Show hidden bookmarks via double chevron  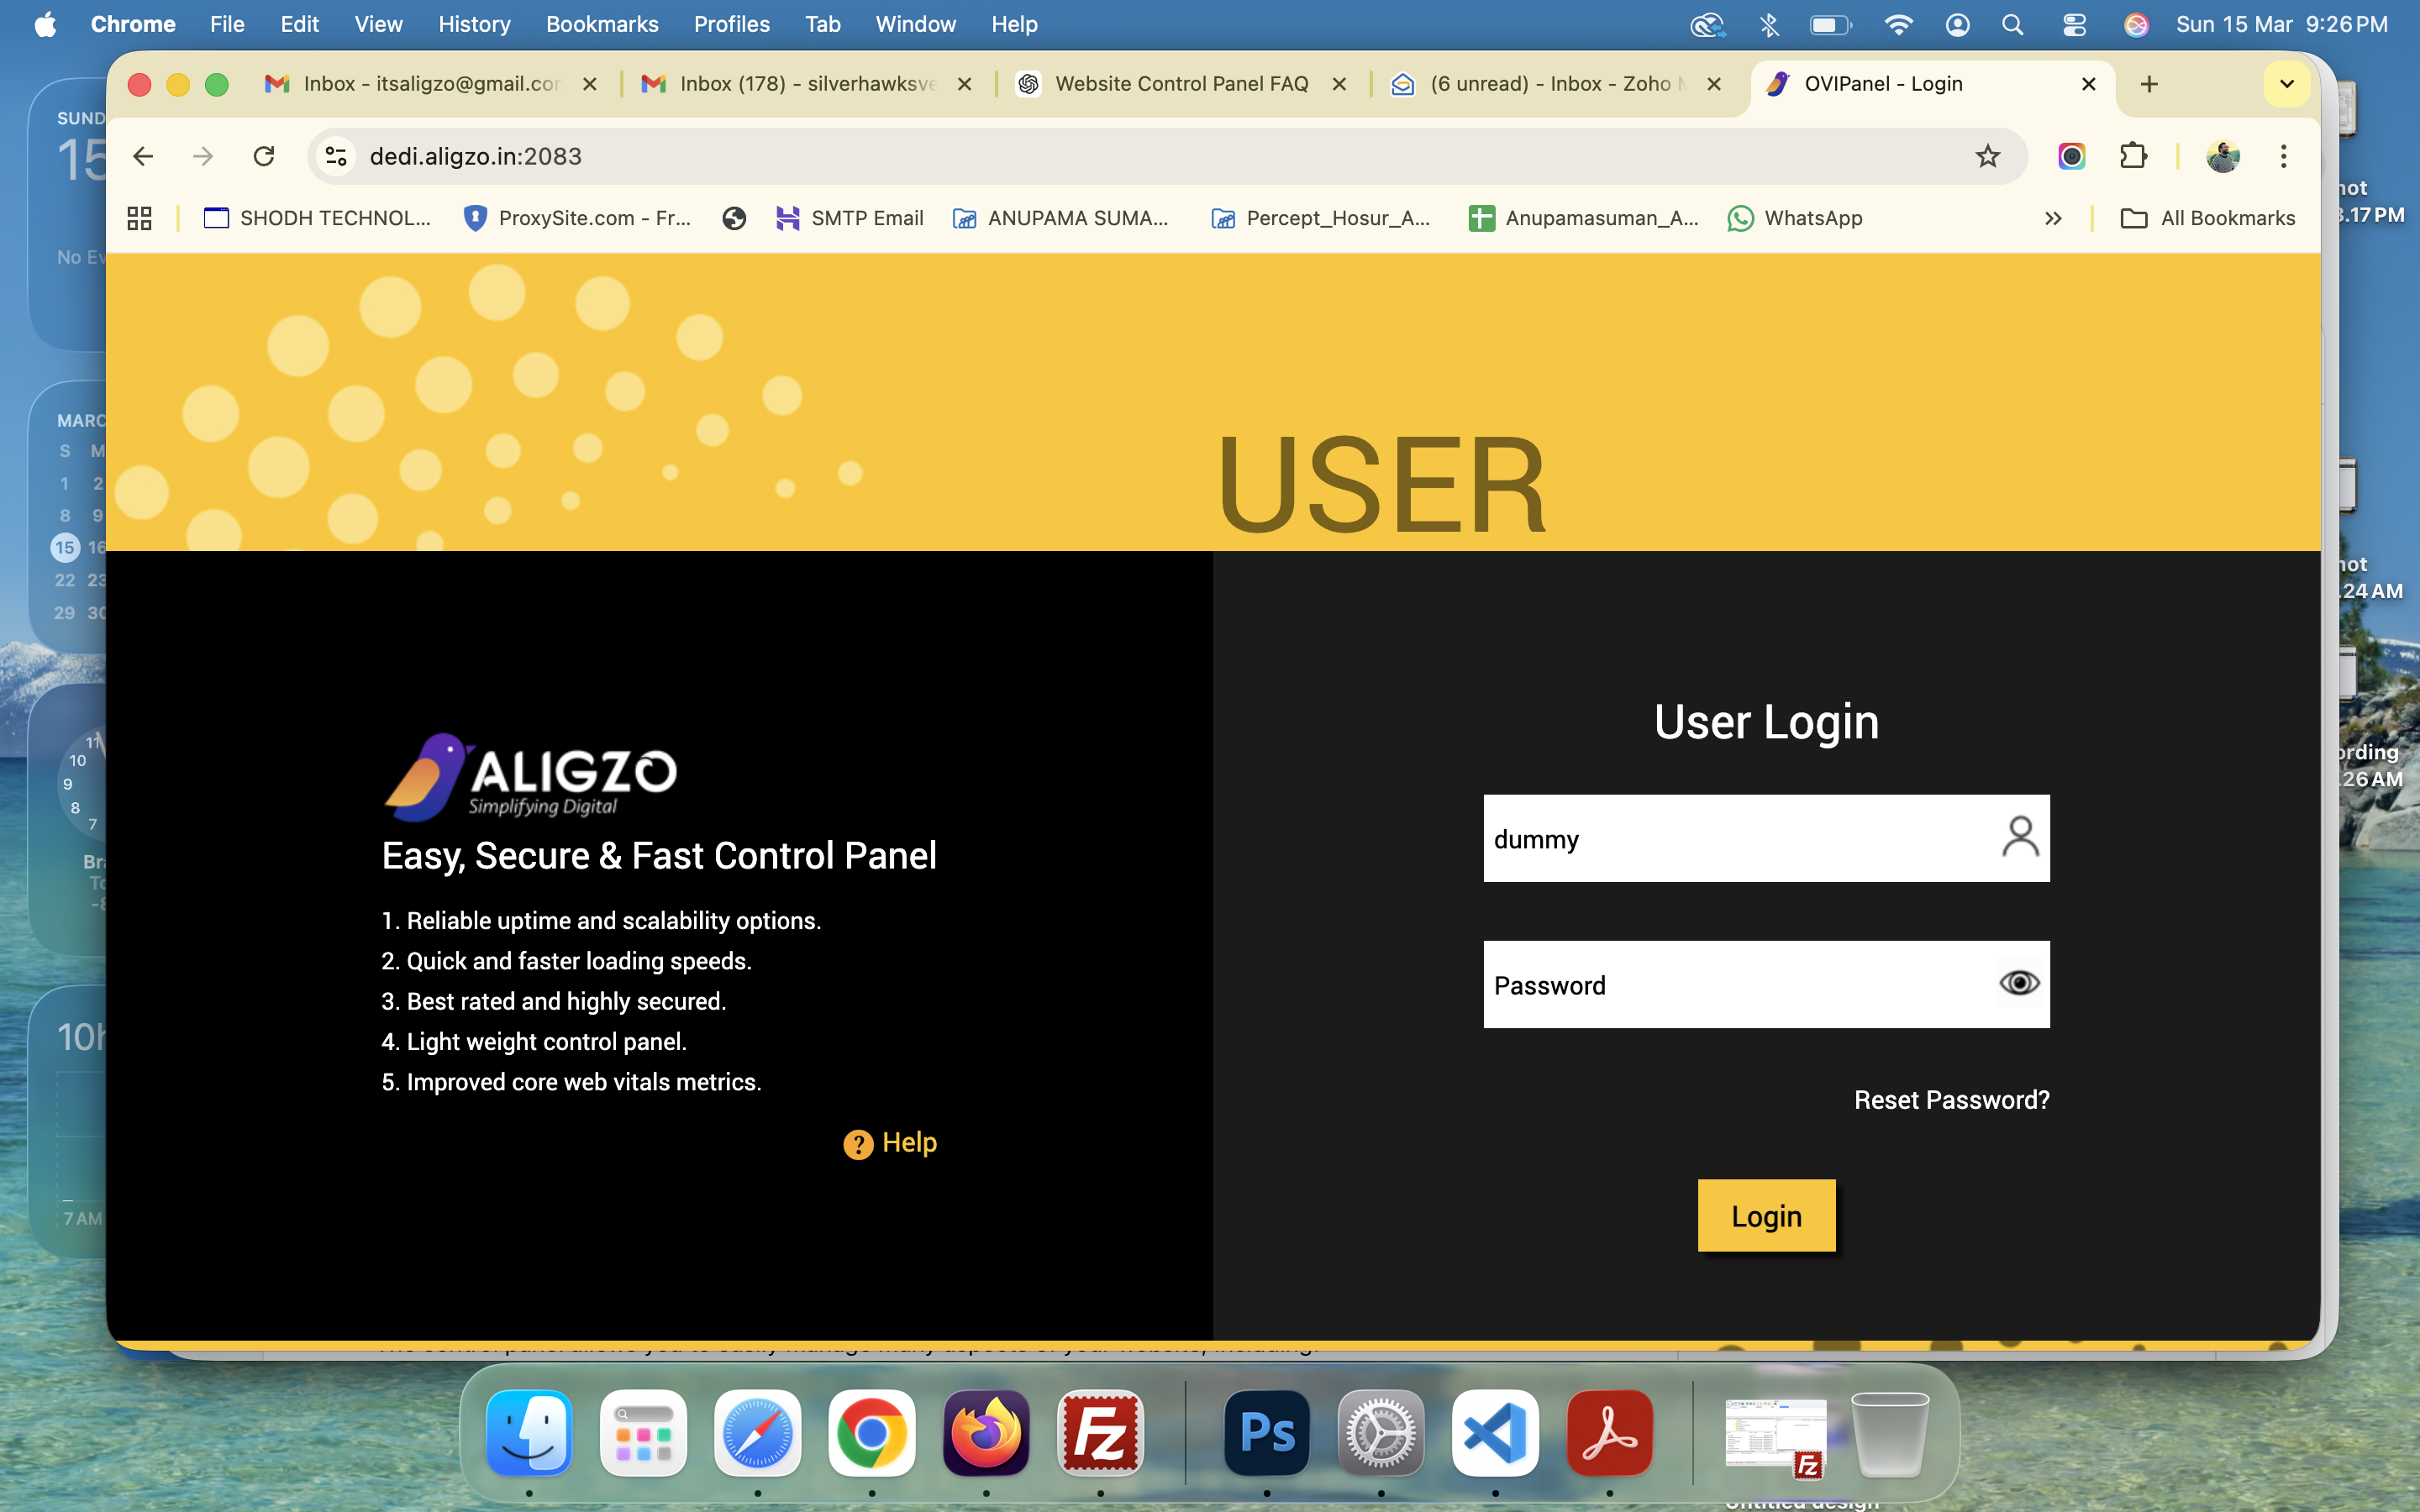(x=2053, y=218)
